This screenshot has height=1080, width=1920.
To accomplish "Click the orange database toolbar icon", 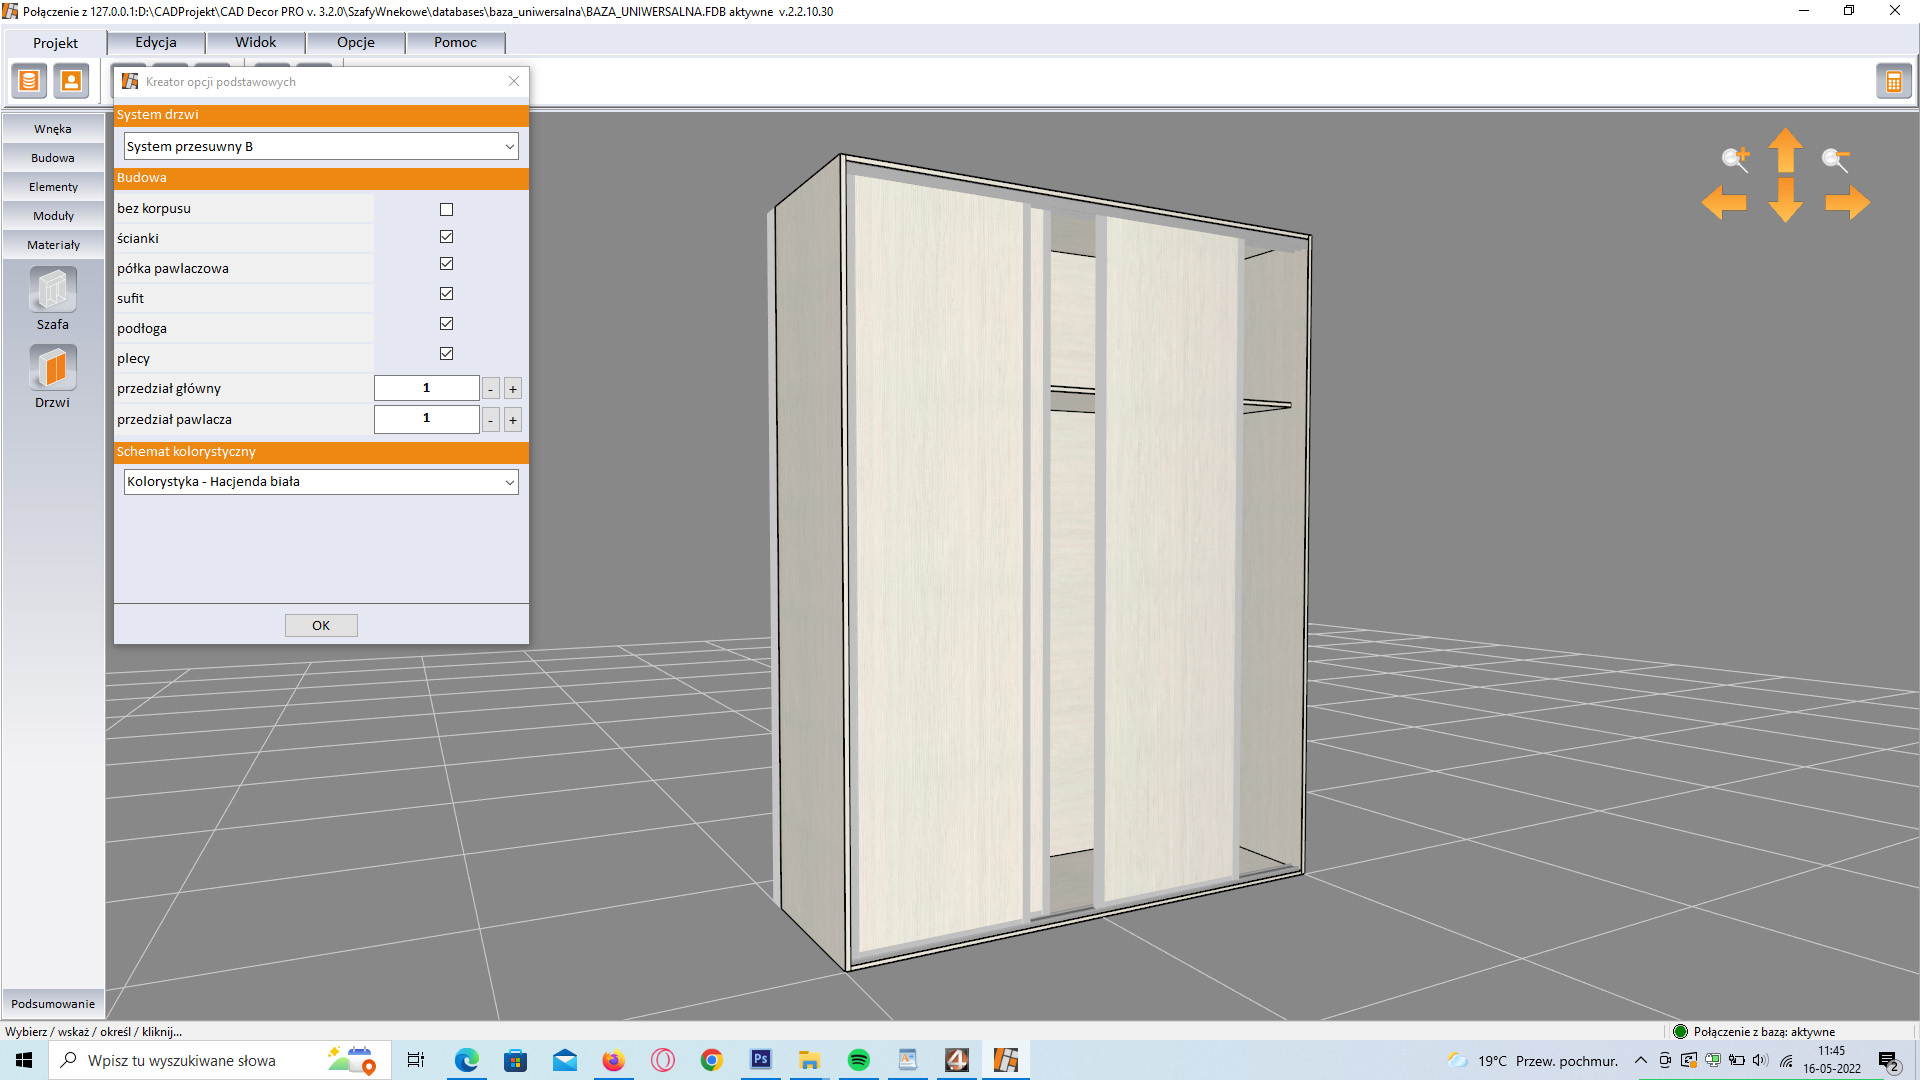I will (30, 81).
